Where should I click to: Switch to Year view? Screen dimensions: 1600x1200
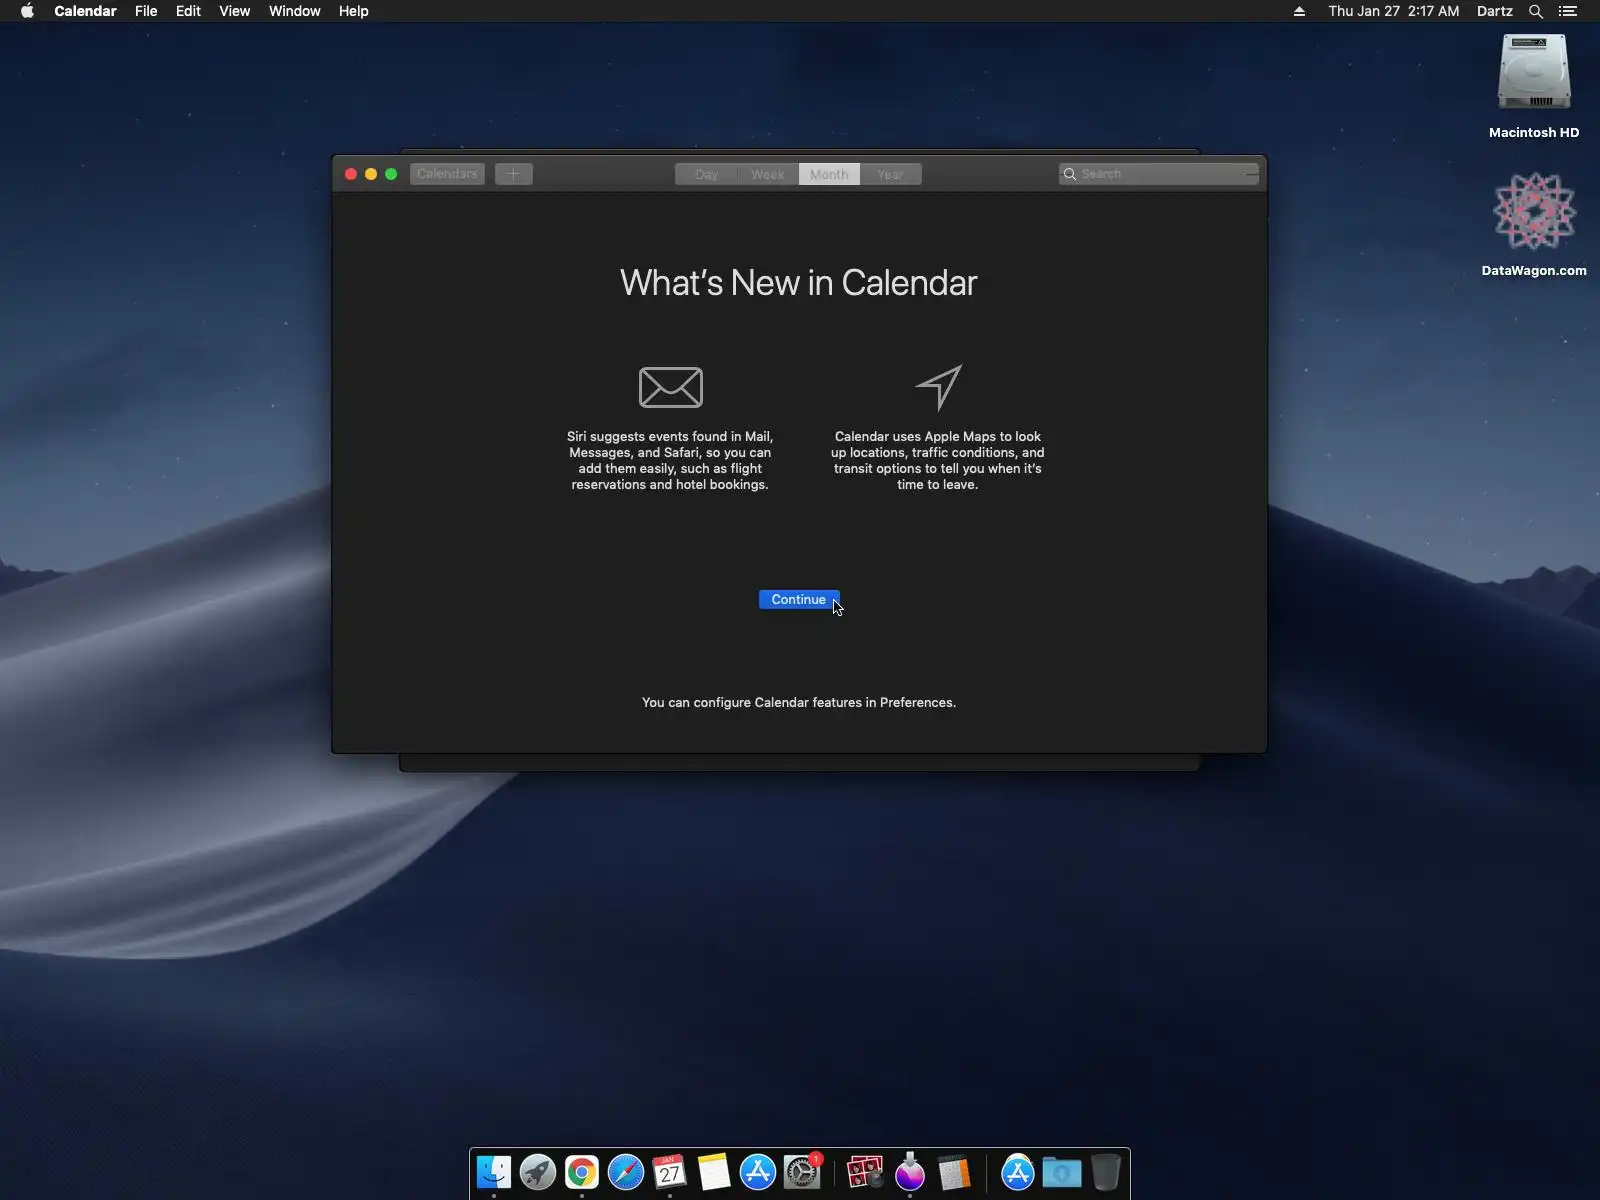pos(890,174)
